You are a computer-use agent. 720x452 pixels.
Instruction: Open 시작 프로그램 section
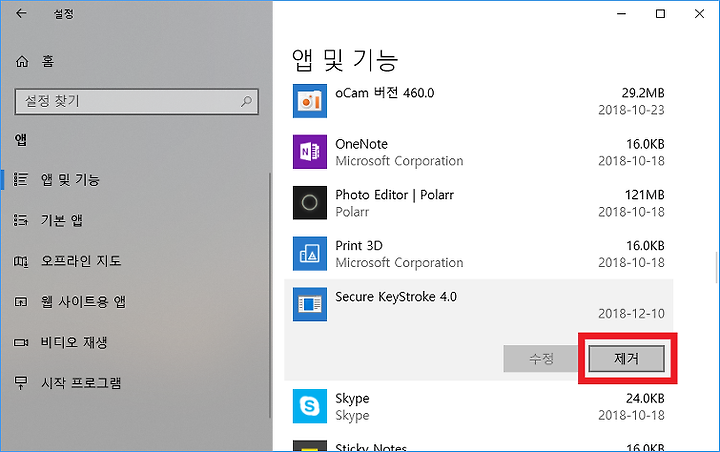(x=81, y=383)
